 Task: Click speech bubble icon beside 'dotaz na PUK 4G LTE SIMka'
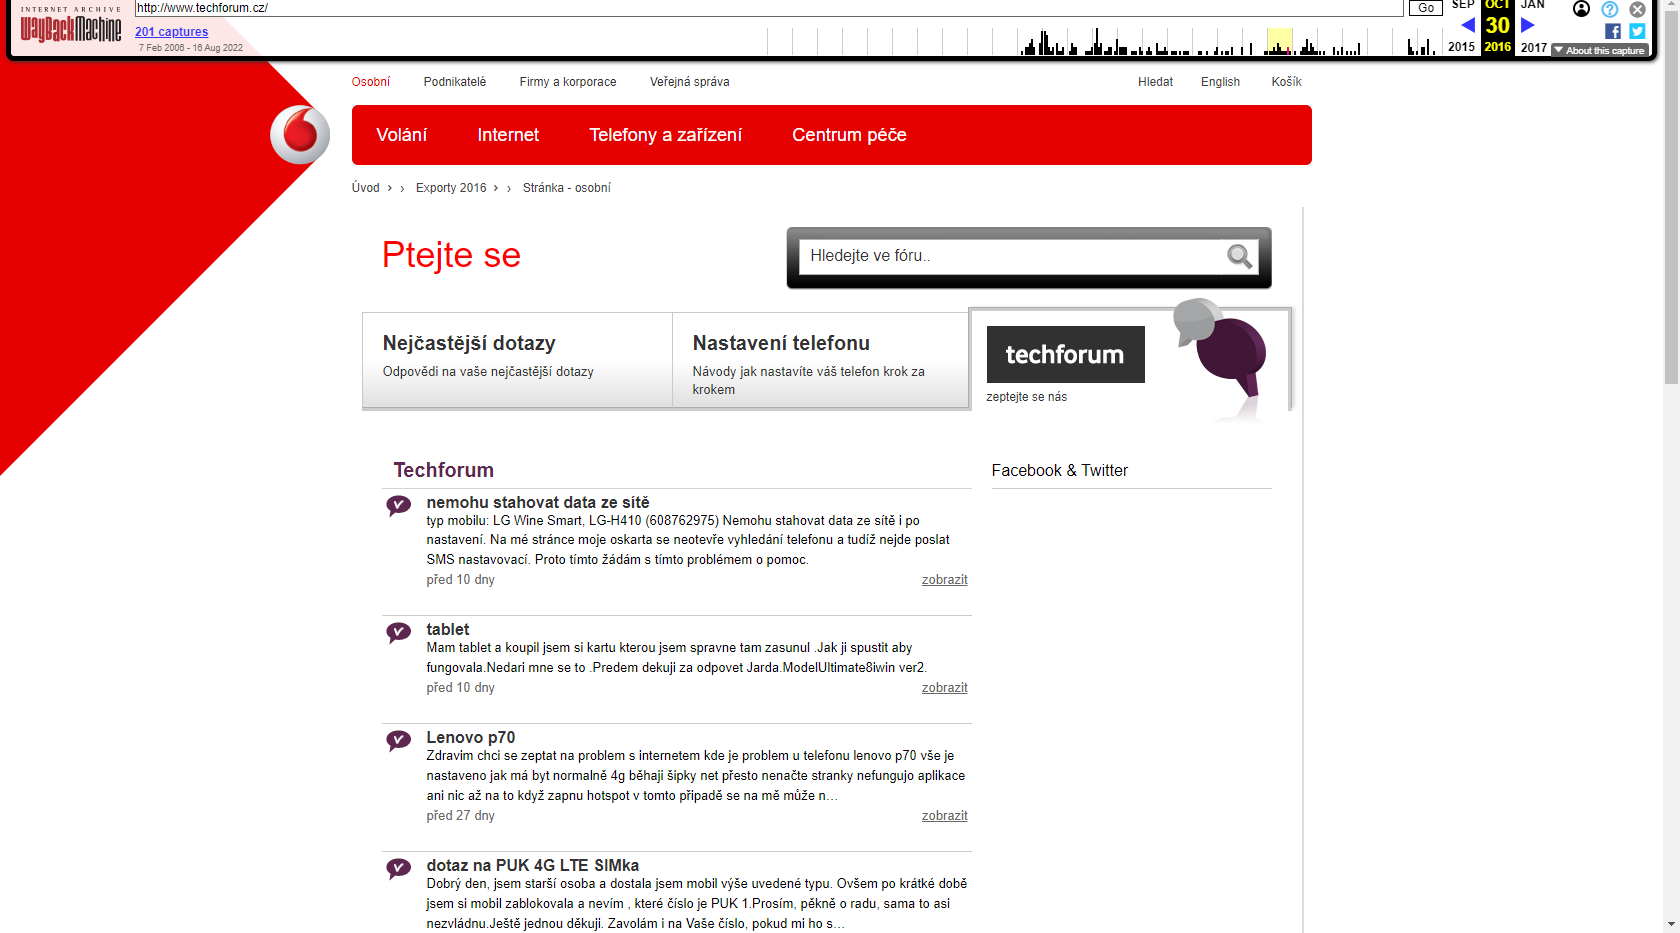(398, 868)
